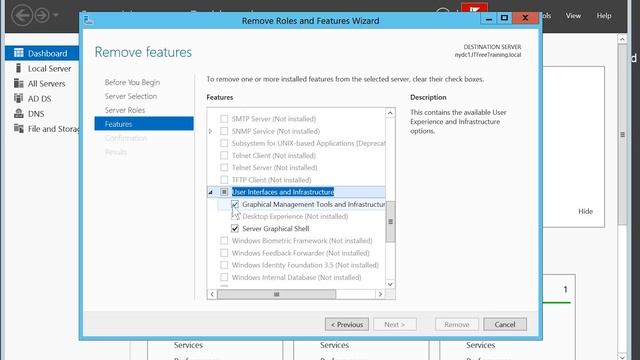640x360 pixels.
Task: Click the Telnet Server checkbox
Action: tap(224, 167)
